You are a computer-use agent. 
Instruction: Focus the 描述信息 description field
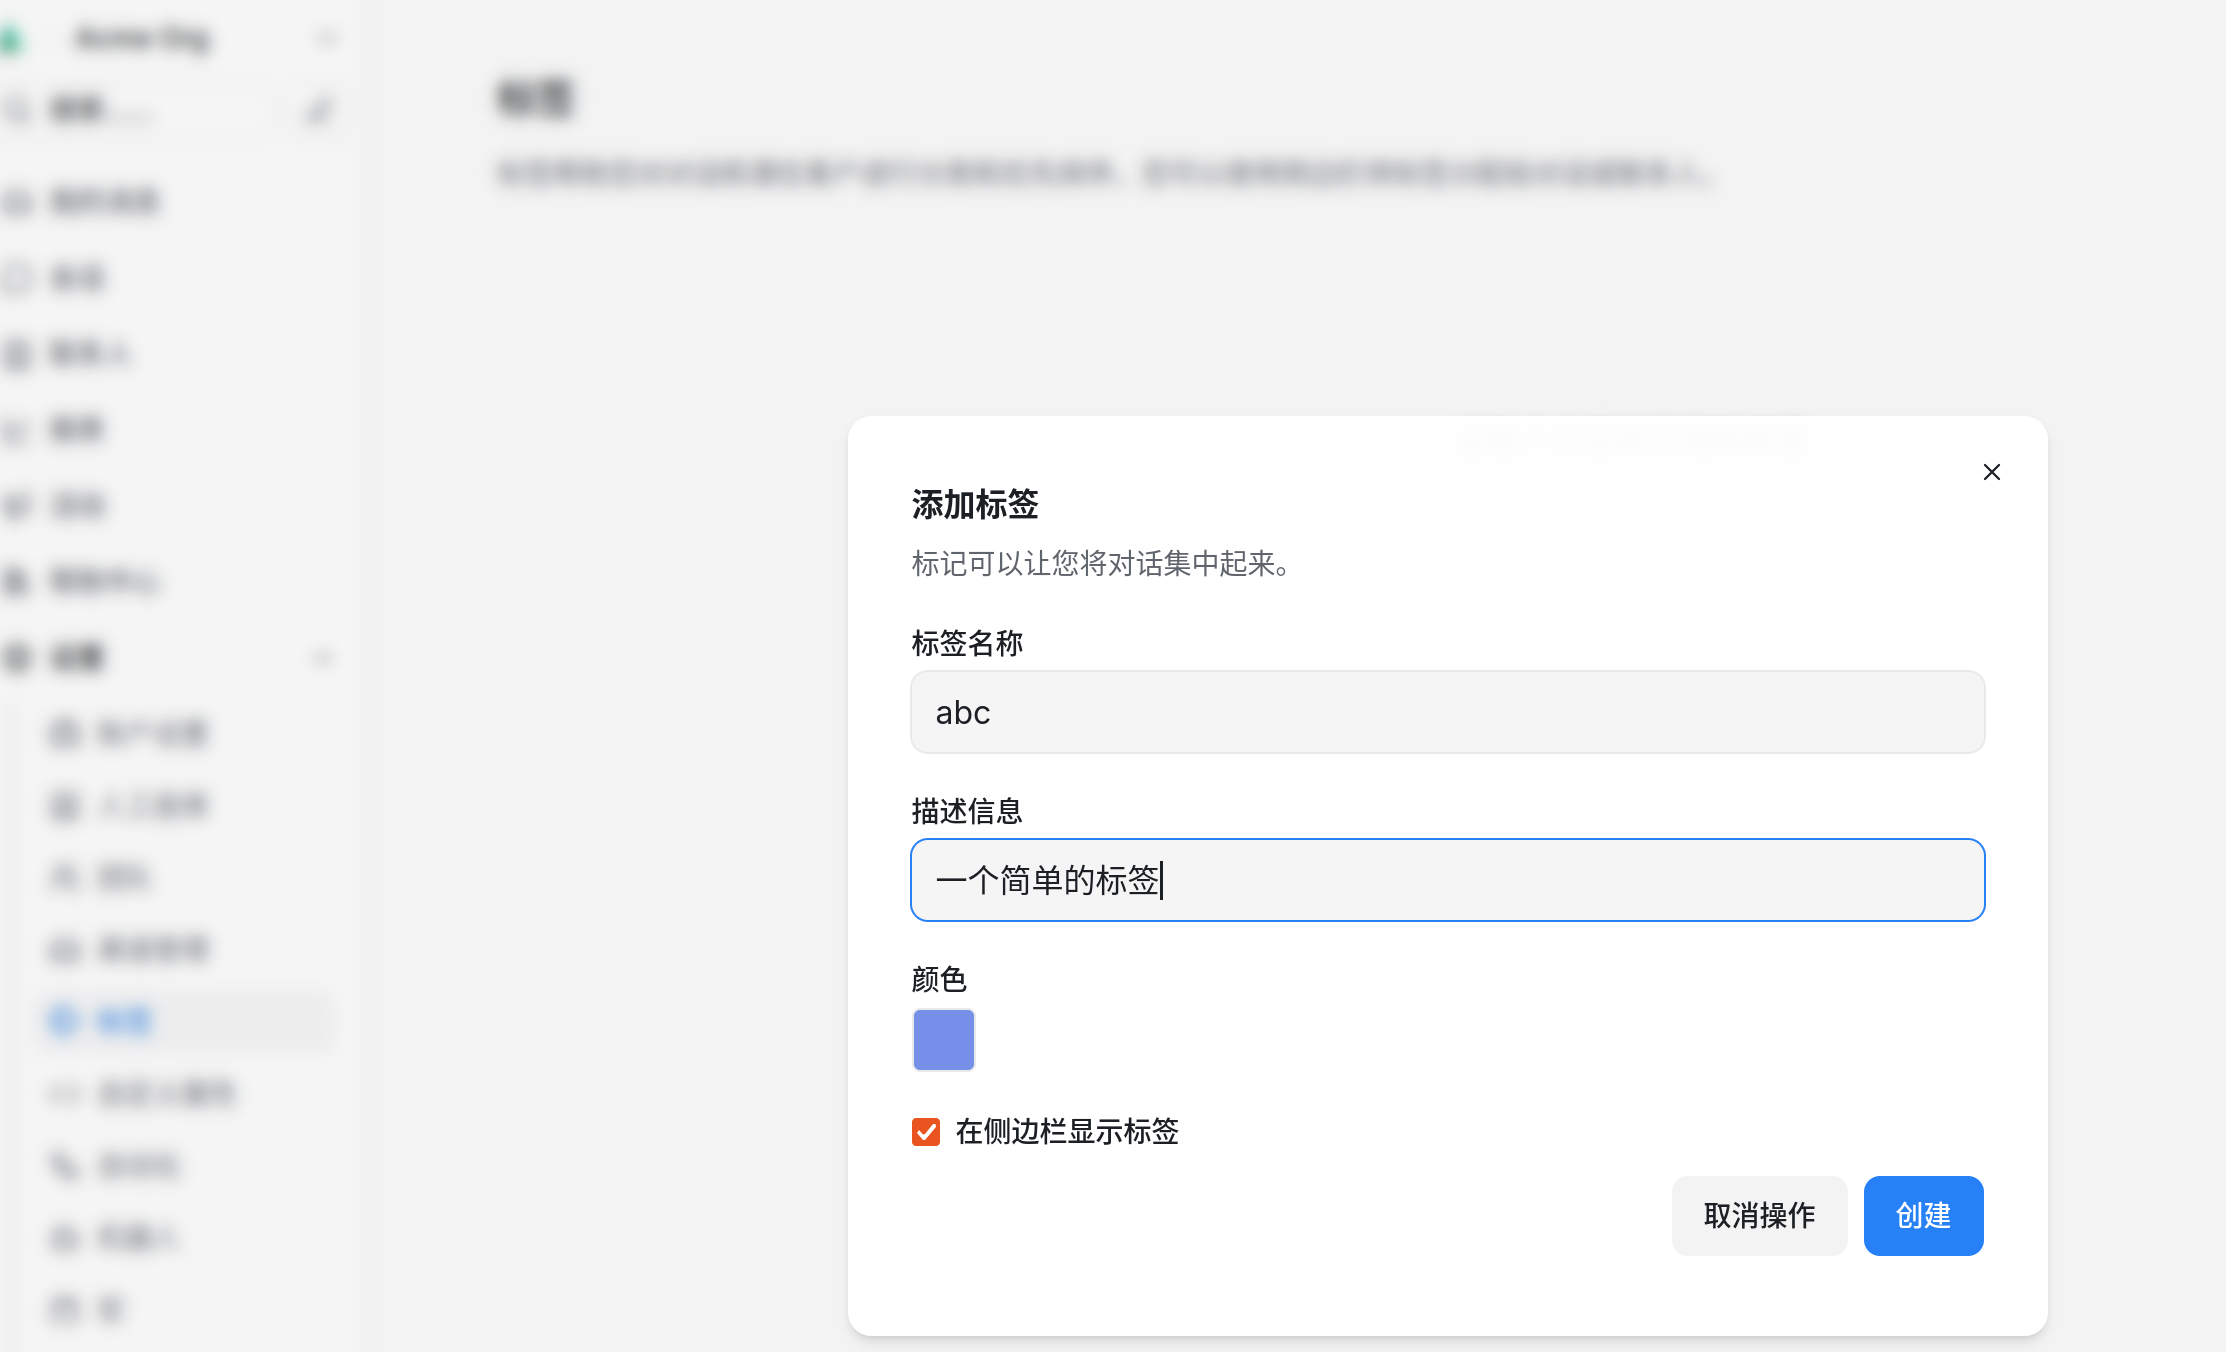1446,880
